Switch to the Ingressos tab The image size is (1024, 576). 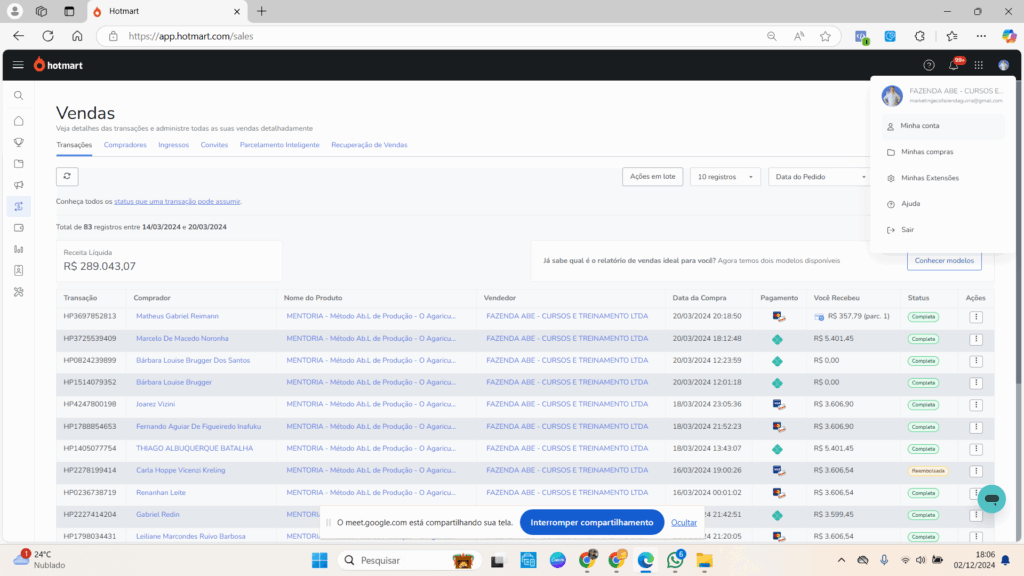173,145
